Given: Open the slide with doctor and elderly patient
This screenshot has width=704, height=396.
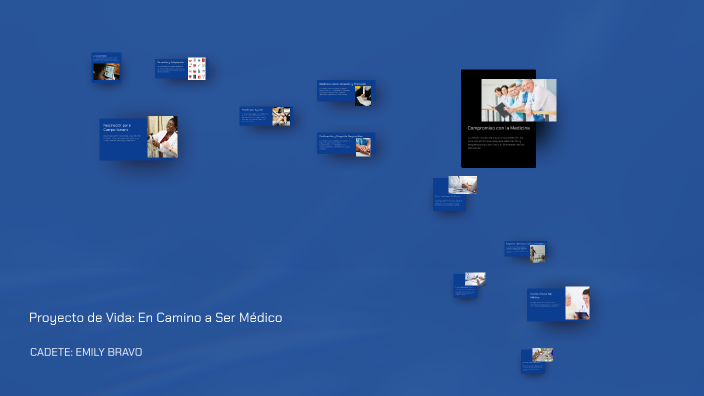Looking at the screenshot, I should (x=558, y=304).
